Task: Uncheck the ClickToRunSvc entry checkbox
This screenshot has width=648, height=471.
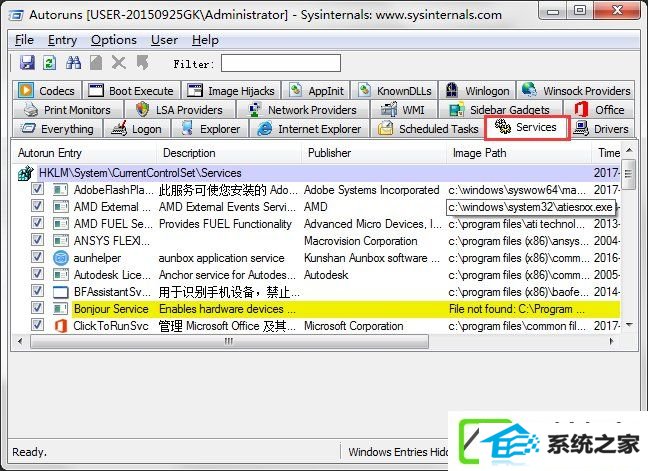Action: coord(37,325)
